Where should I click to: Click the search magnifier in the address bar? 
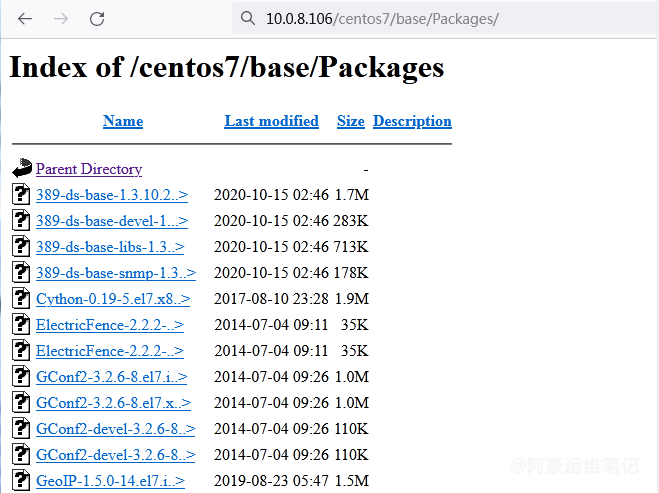pos(248,18)
